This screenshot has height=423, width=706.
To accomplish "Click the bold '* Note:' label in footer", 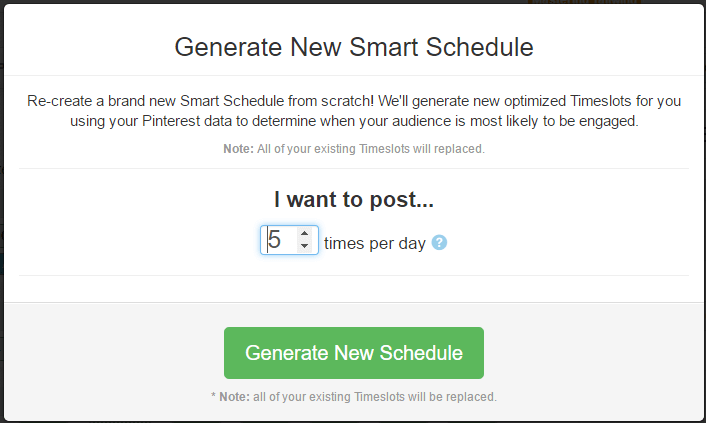I will point(230,397).
